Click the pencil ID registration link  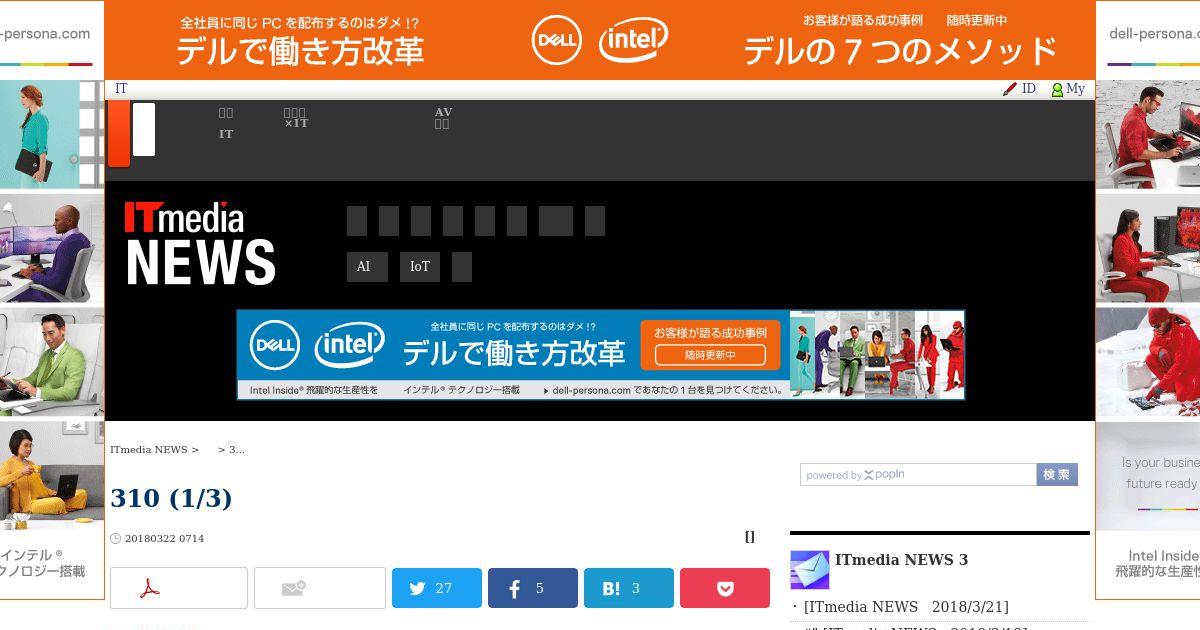coord(1020,89)
